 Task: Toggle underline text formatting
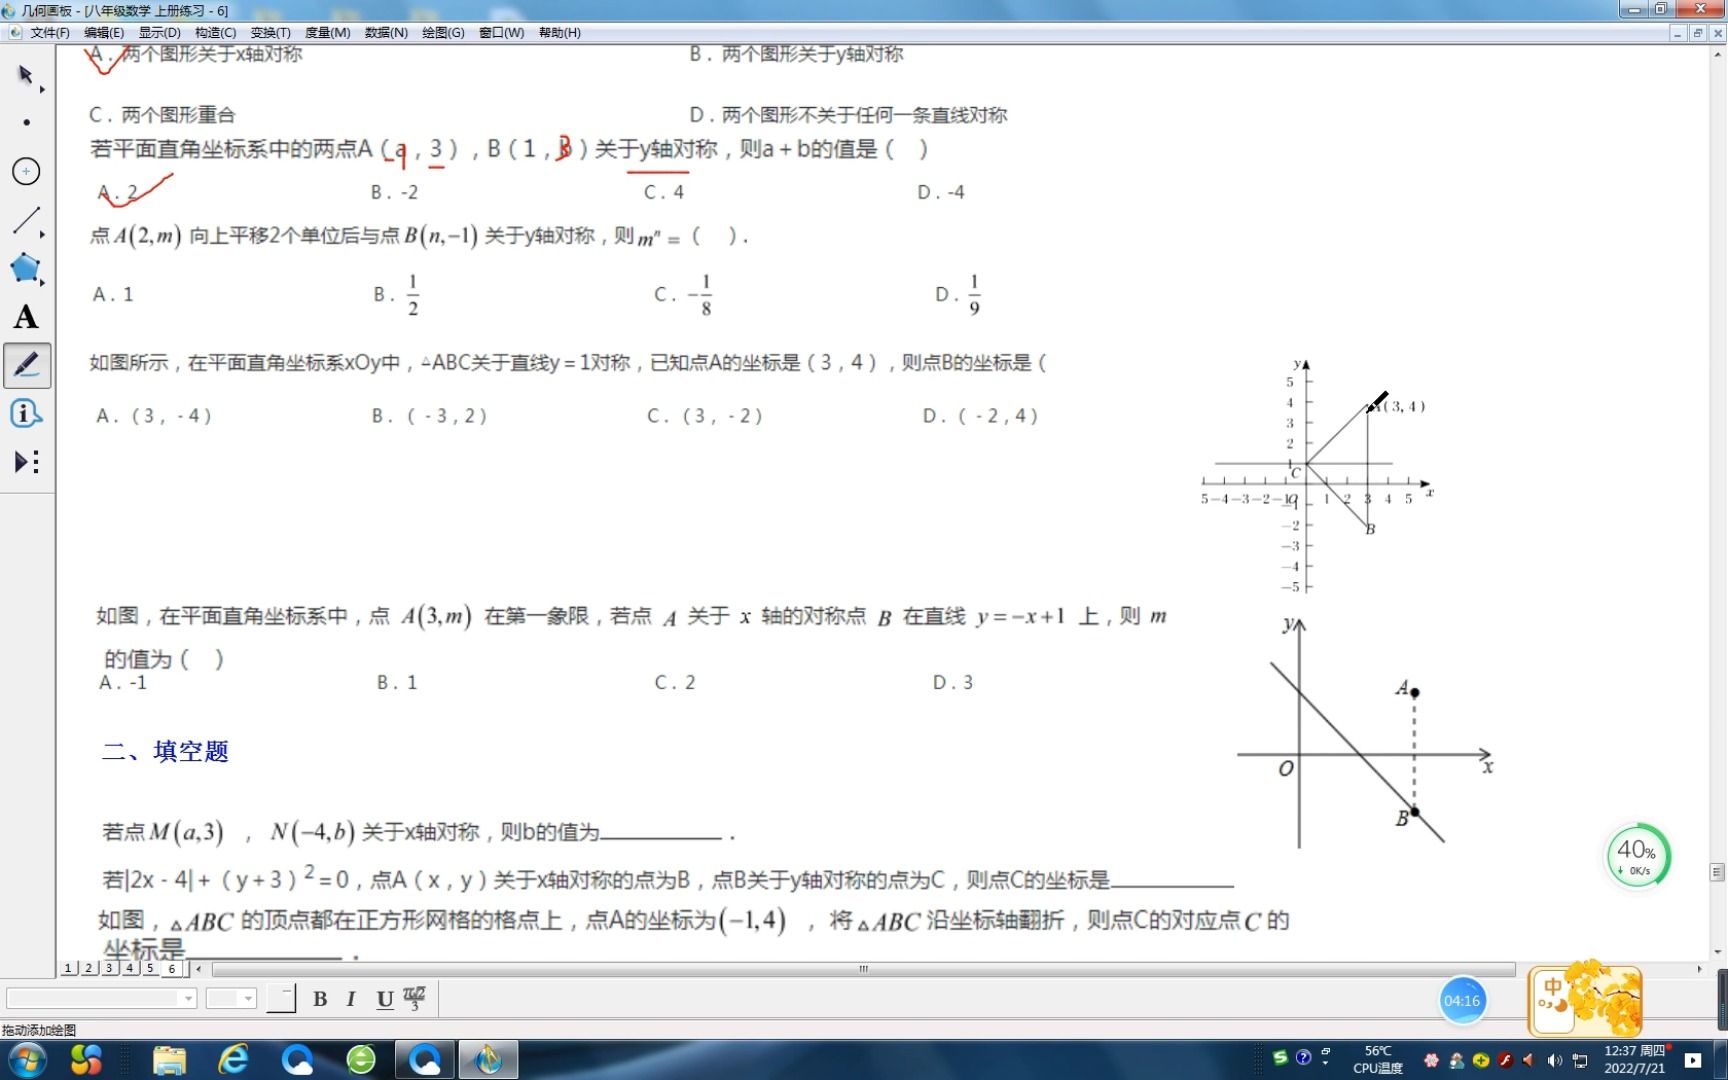(x=384, y=998)
